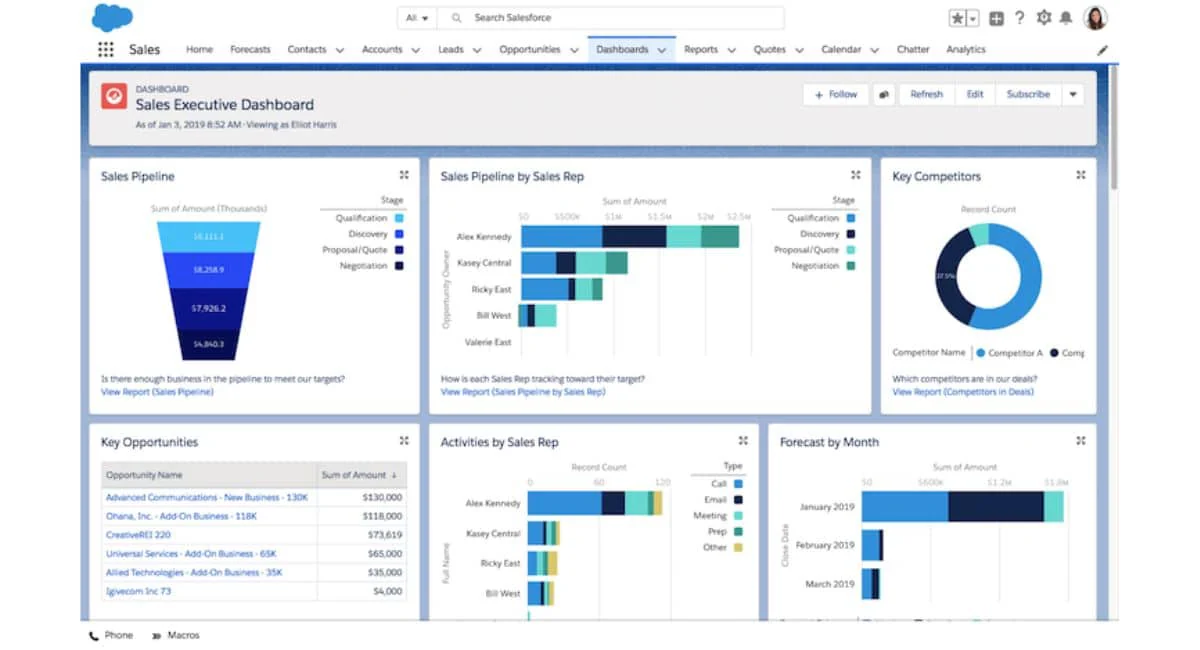The image size is (1200, 650).
Task: Open the All search scope dropdown
Action: point(417,18)
